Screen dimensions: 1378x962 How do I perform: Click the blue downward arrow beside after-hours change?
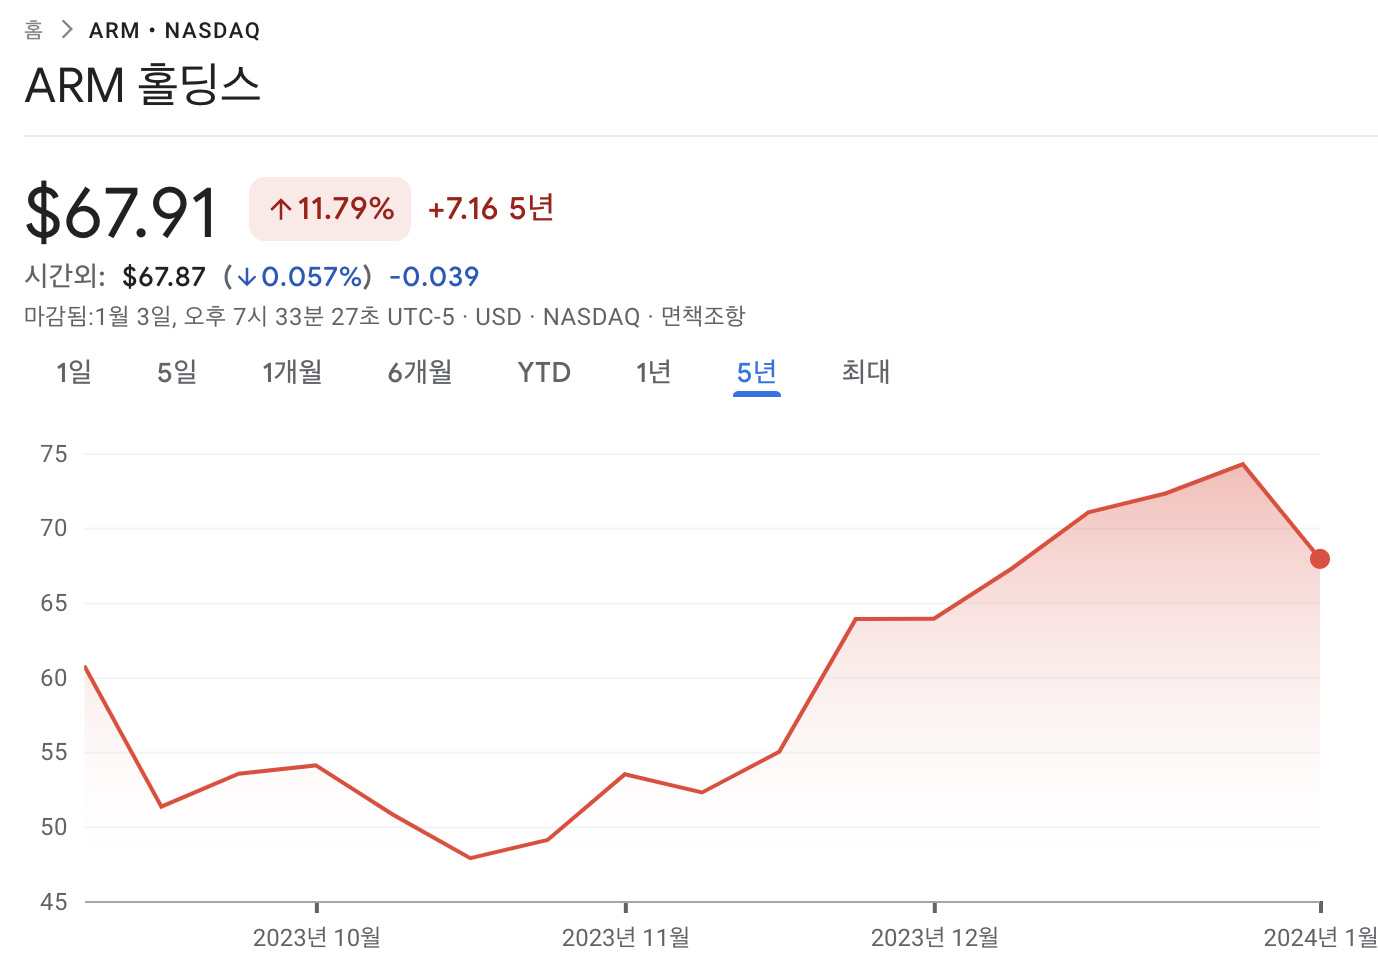(247, 276)
